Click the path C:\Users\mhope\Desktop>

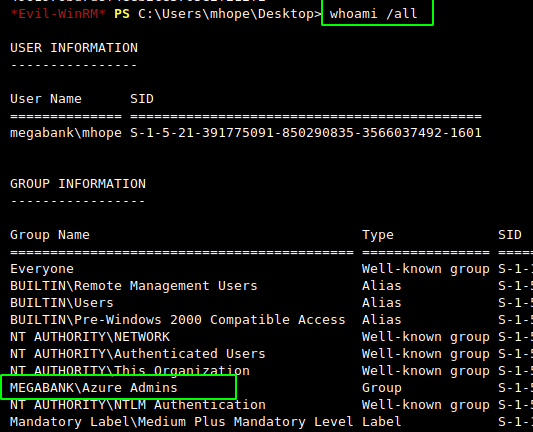(x=230, y=14)
